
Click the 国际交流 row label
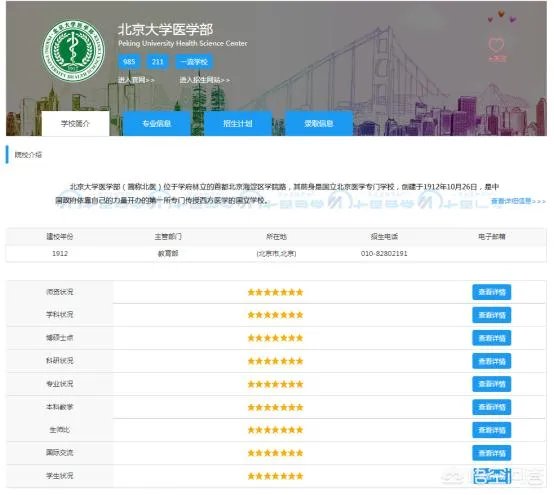60,453
